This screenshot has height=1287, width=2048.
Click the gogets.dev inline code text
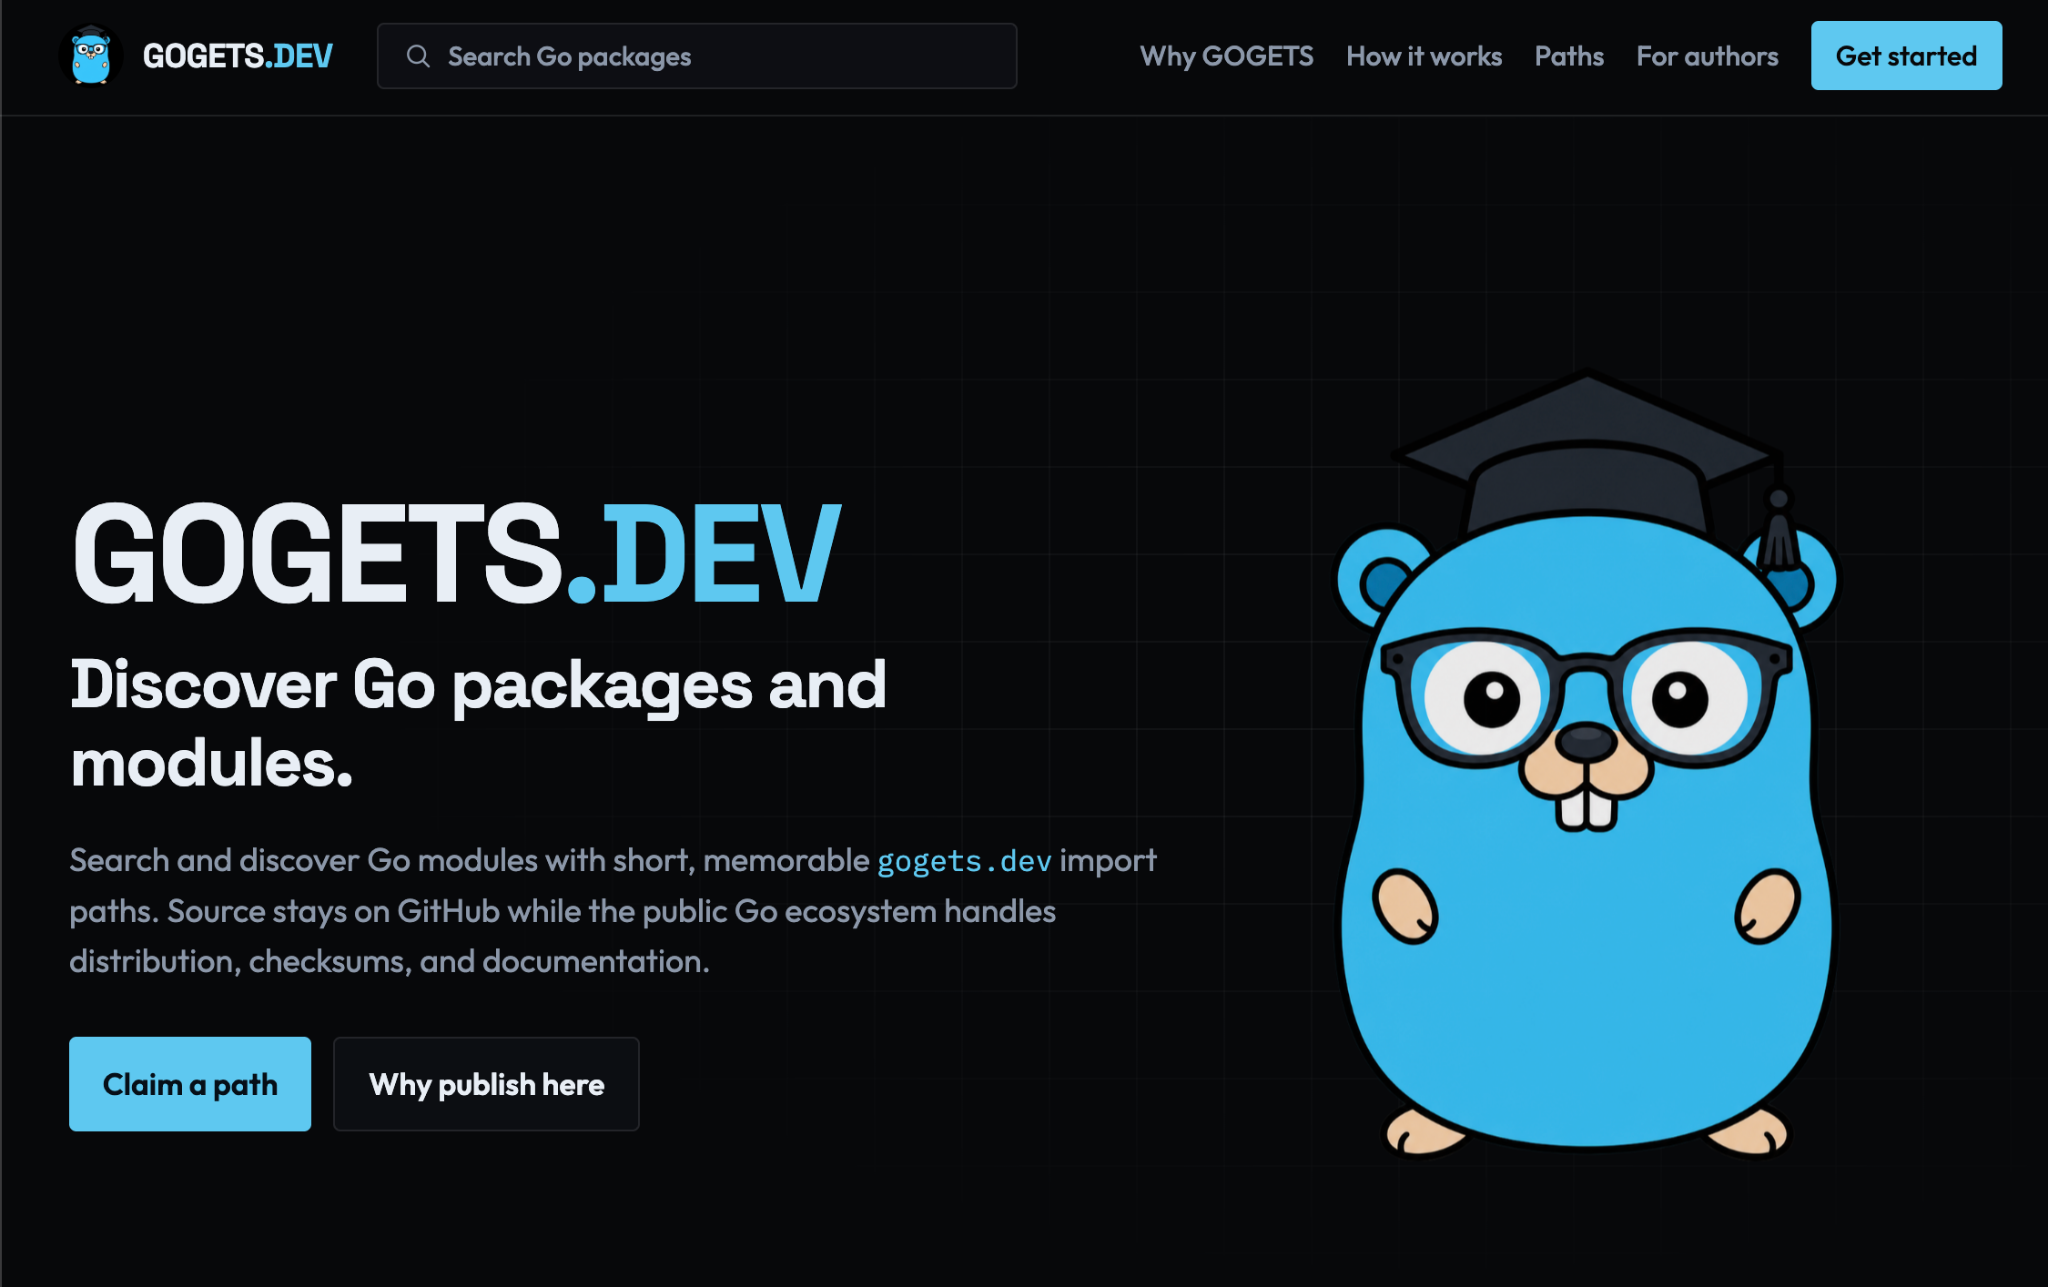coord(964,861)
